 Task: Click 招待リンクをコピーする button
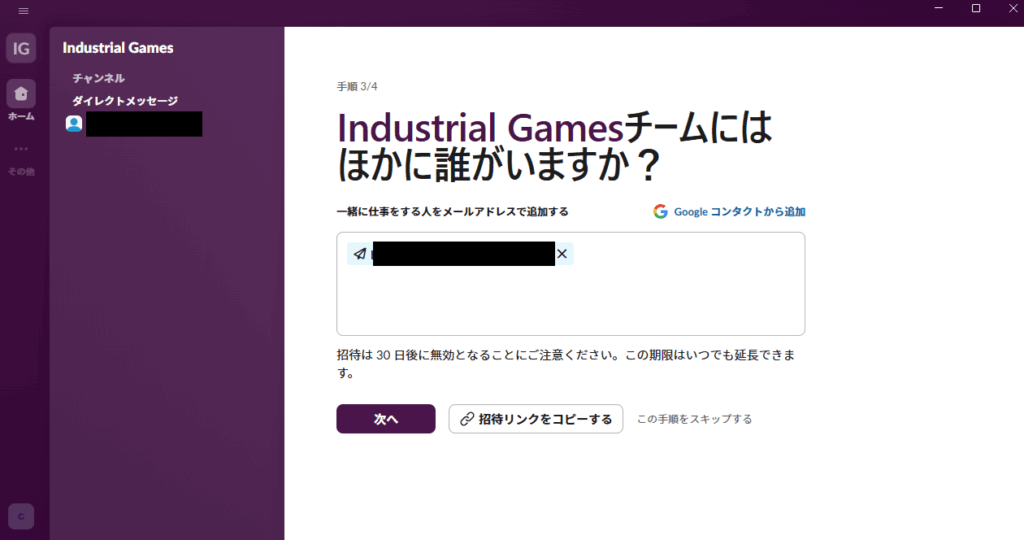pos(535,419)
